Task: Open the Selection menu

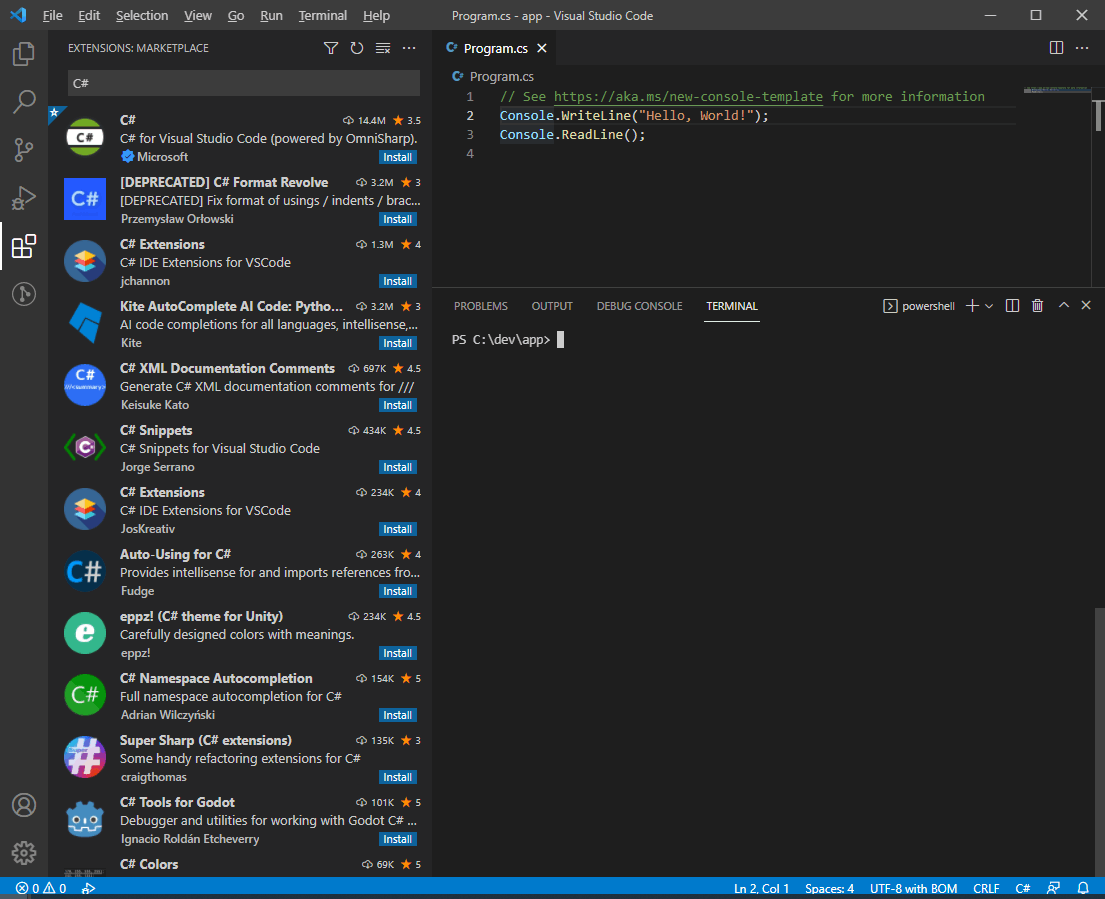Action: point(142,16)
